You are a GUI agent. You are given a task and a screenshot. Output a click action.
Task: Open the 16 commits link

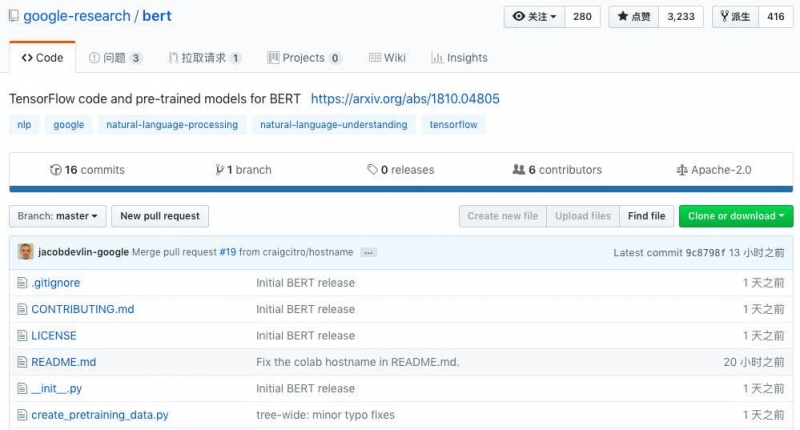coord(87,170)
